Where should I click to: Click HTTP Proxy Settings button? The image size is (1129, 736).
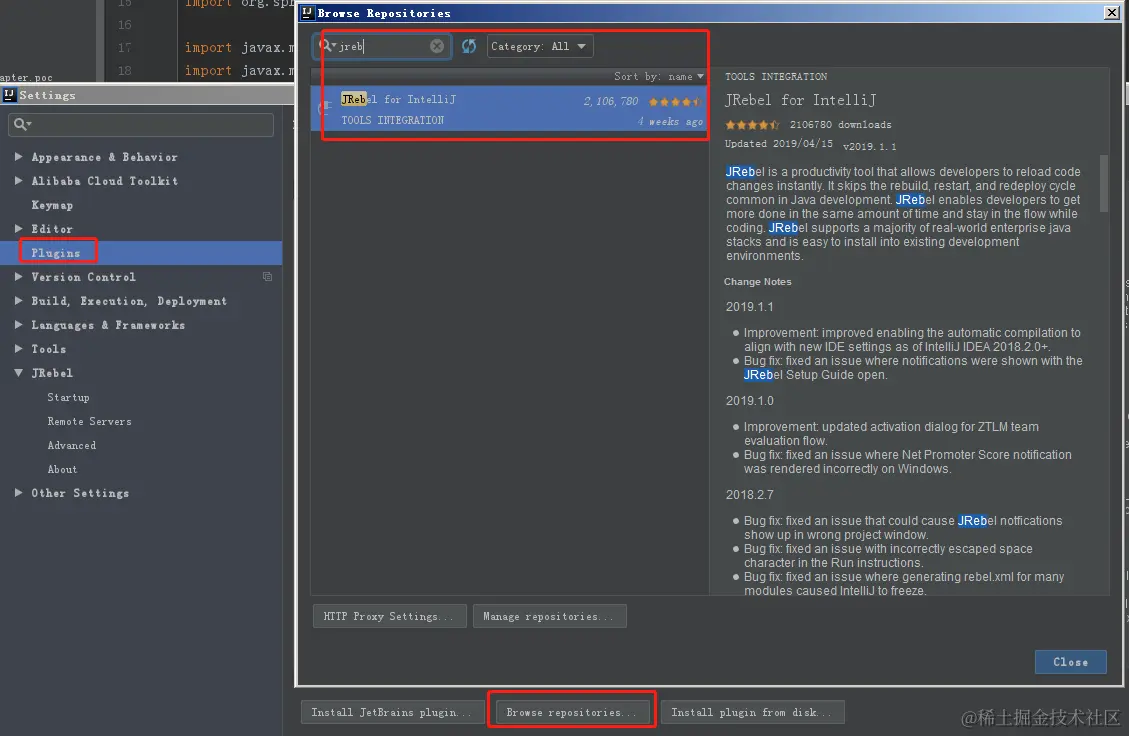click(x=390, y=616)
